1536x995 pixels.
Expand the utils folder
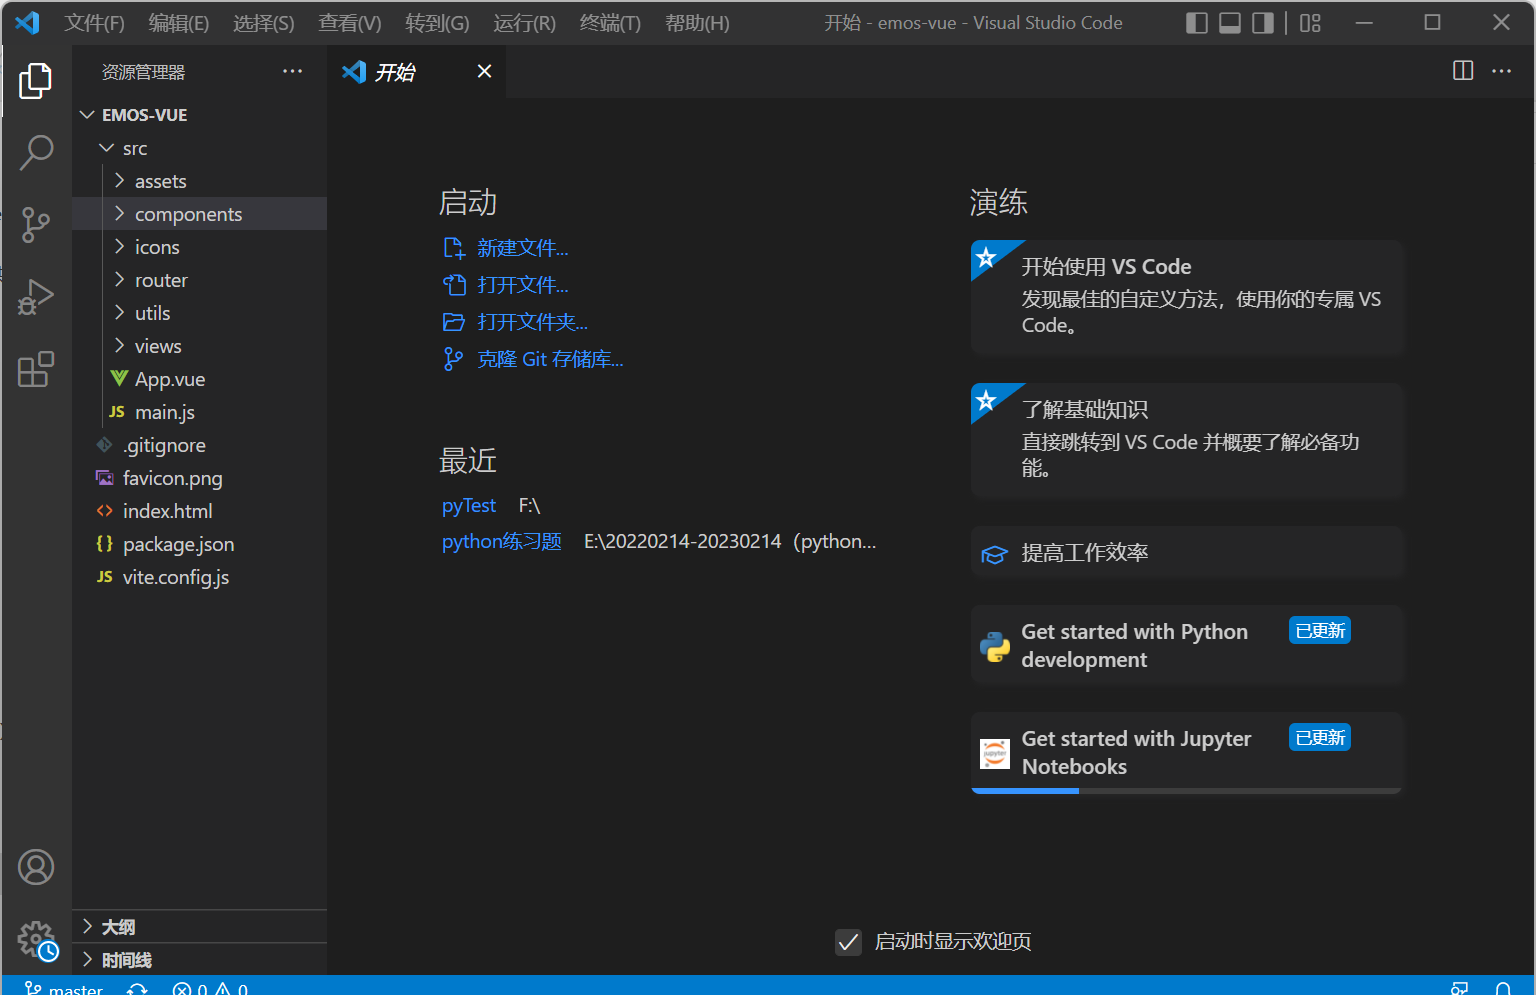(200, 313)
